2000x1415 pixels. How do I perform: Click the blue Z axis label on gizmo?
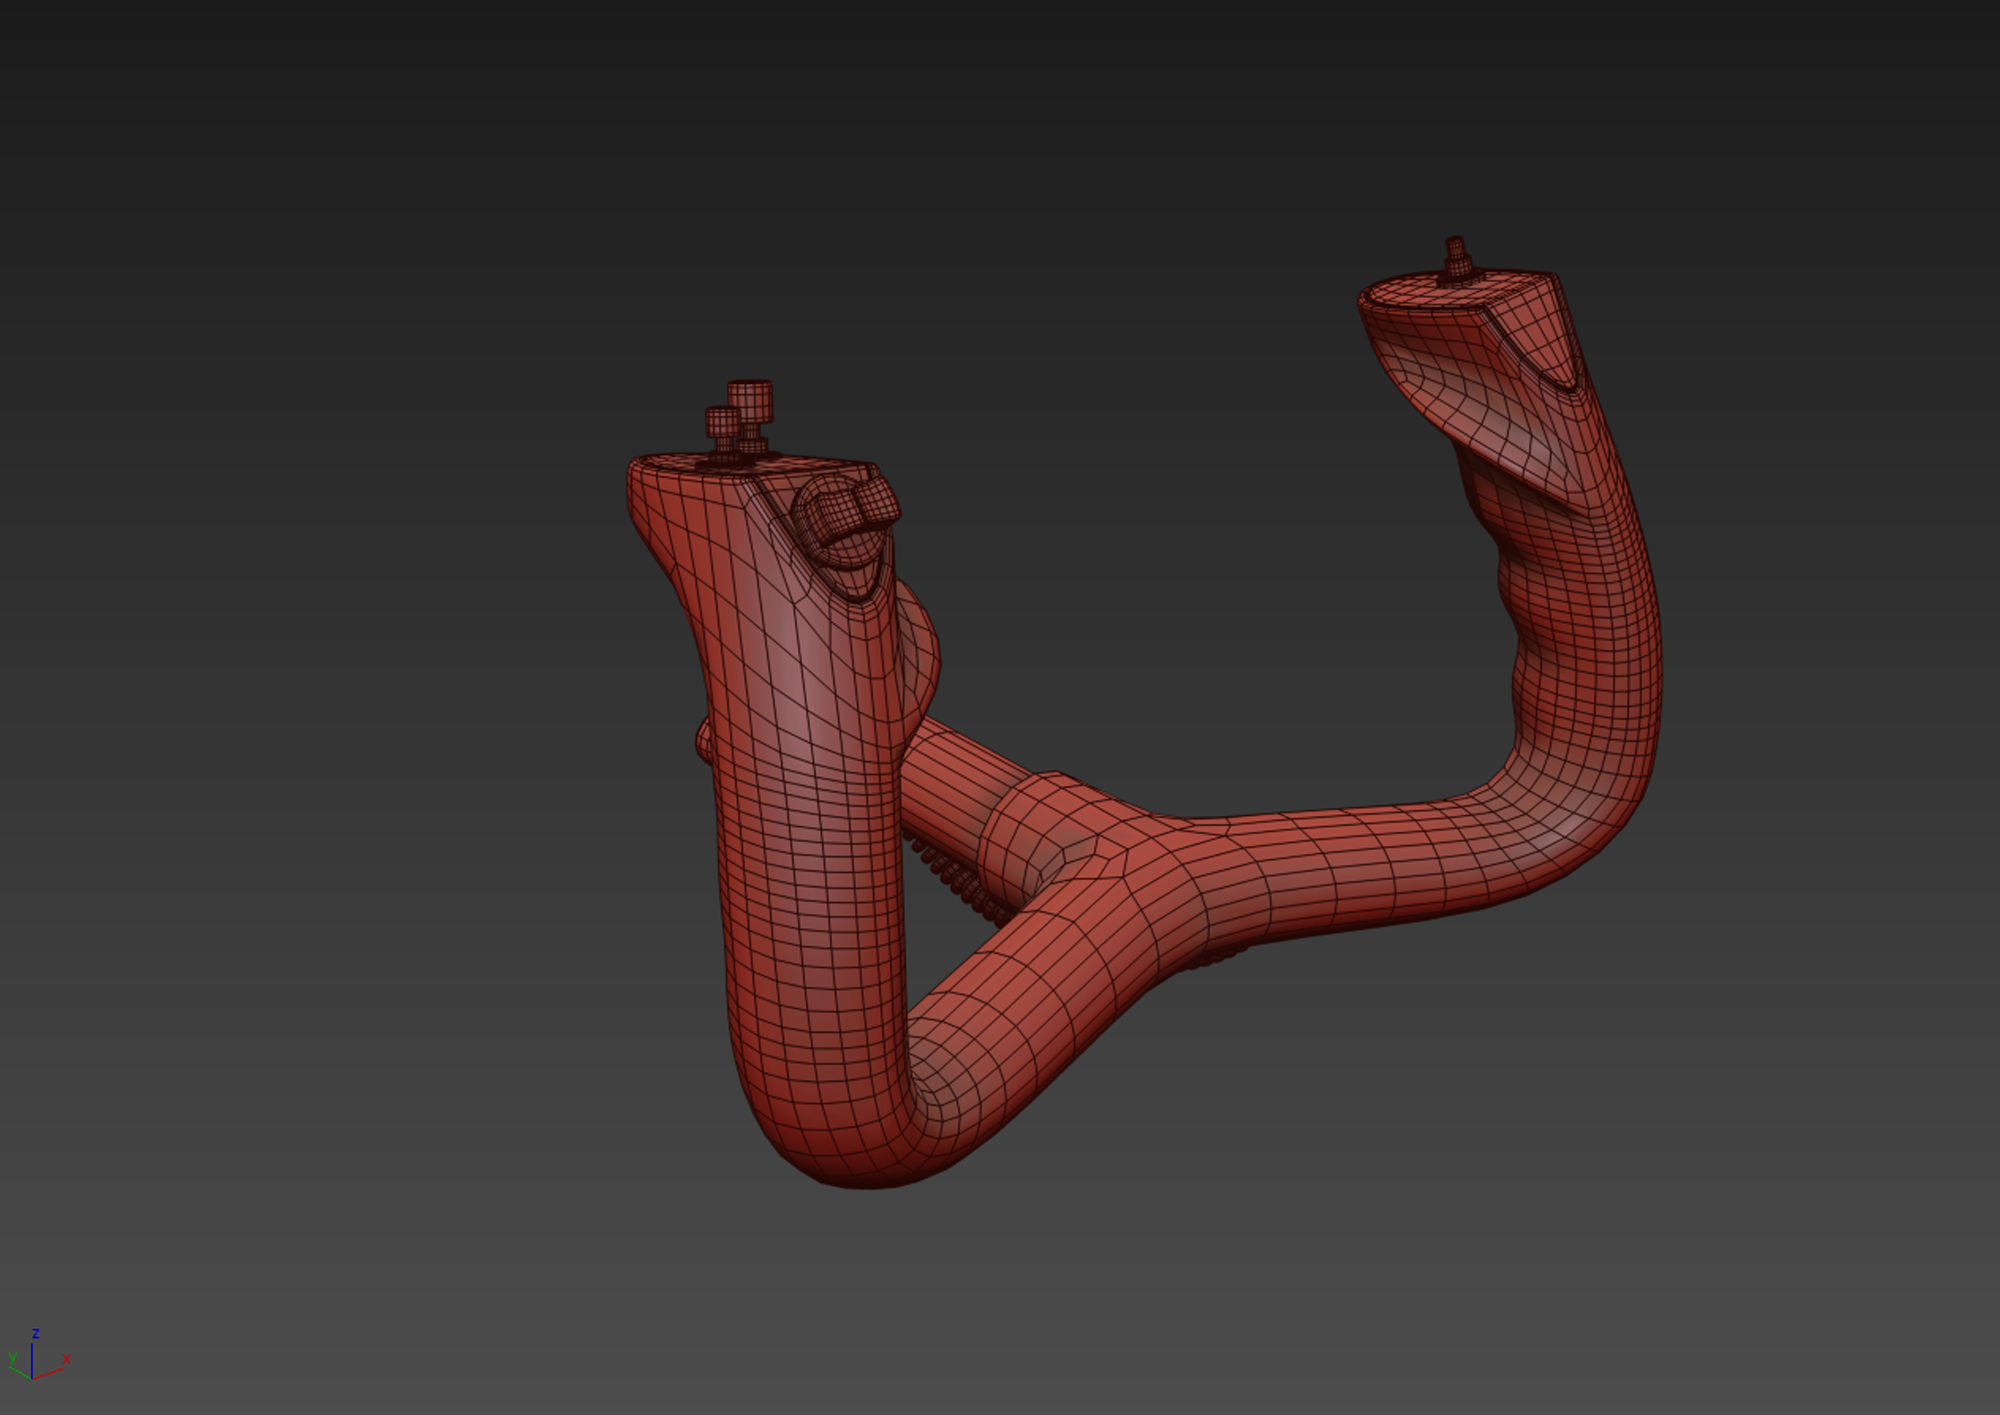35,1333
